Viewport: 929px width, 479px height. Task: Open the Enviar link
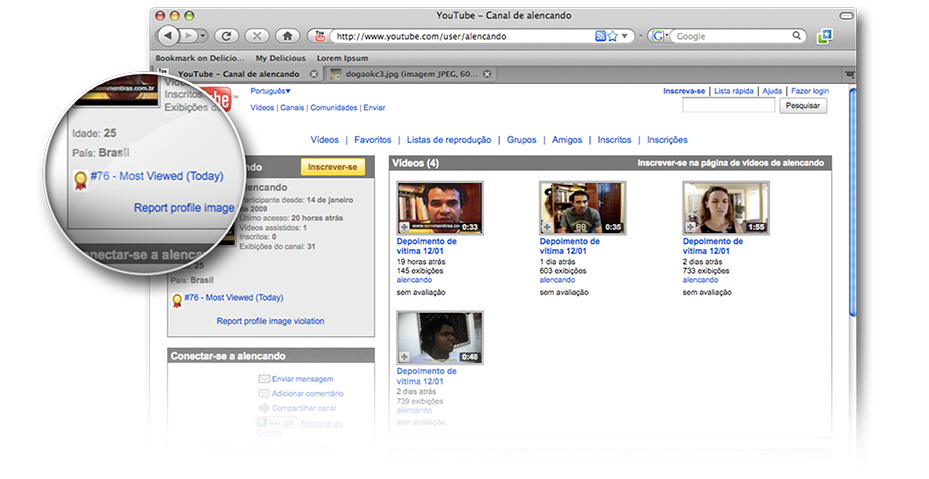[x=374, y=108]
